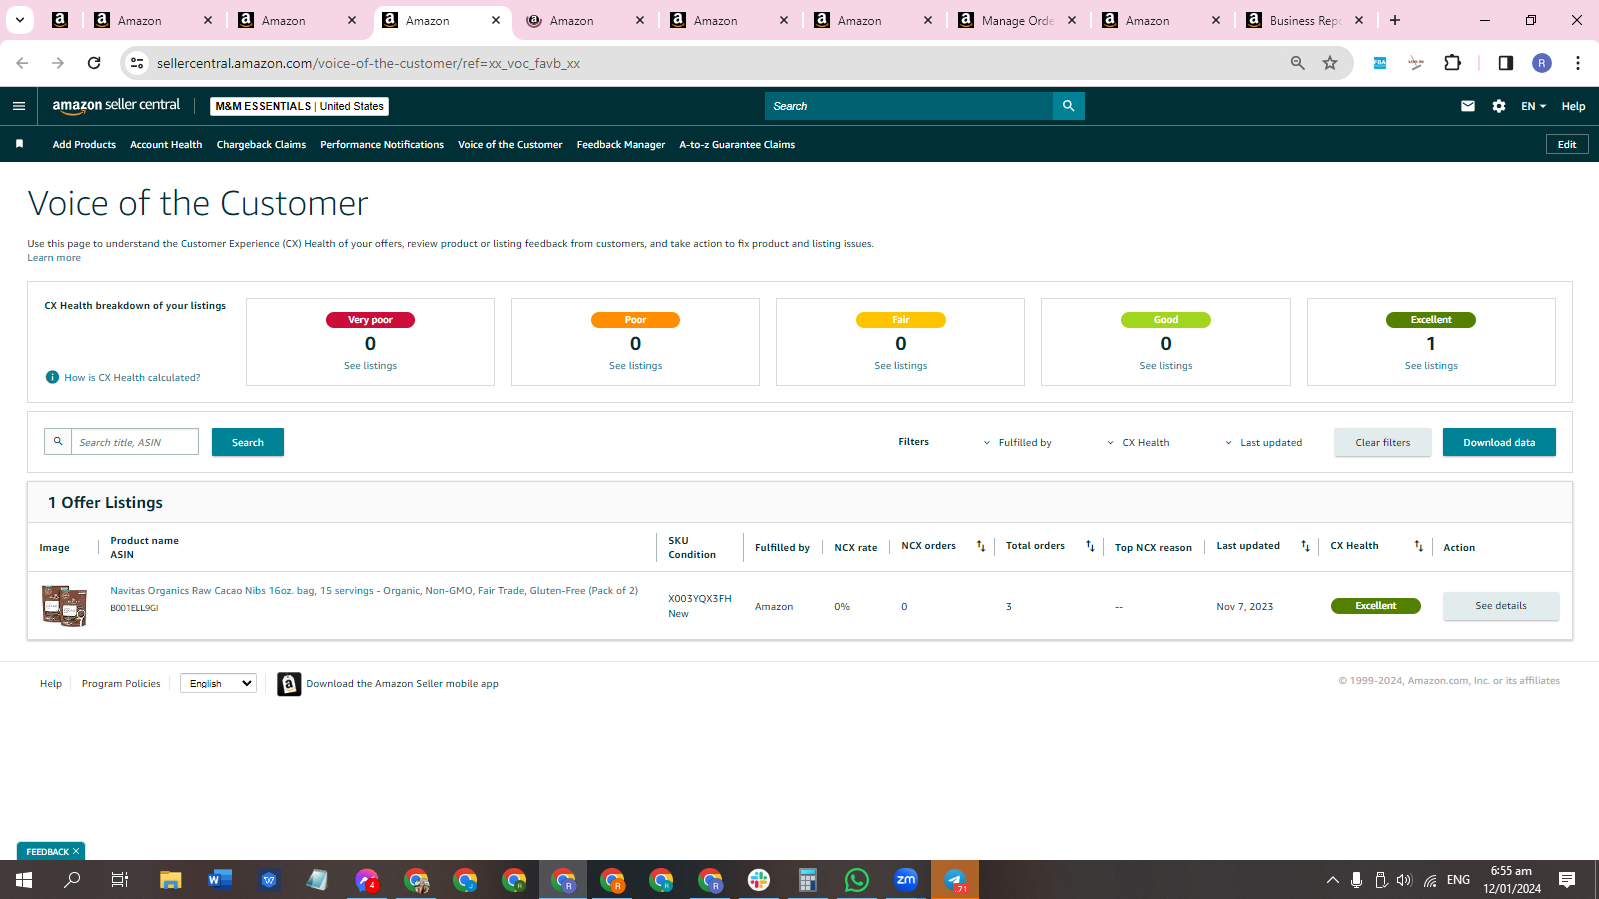Expand the Last updated filter dropdown
This screenshot has height=899, width=1599.
tap(1264, 443)
